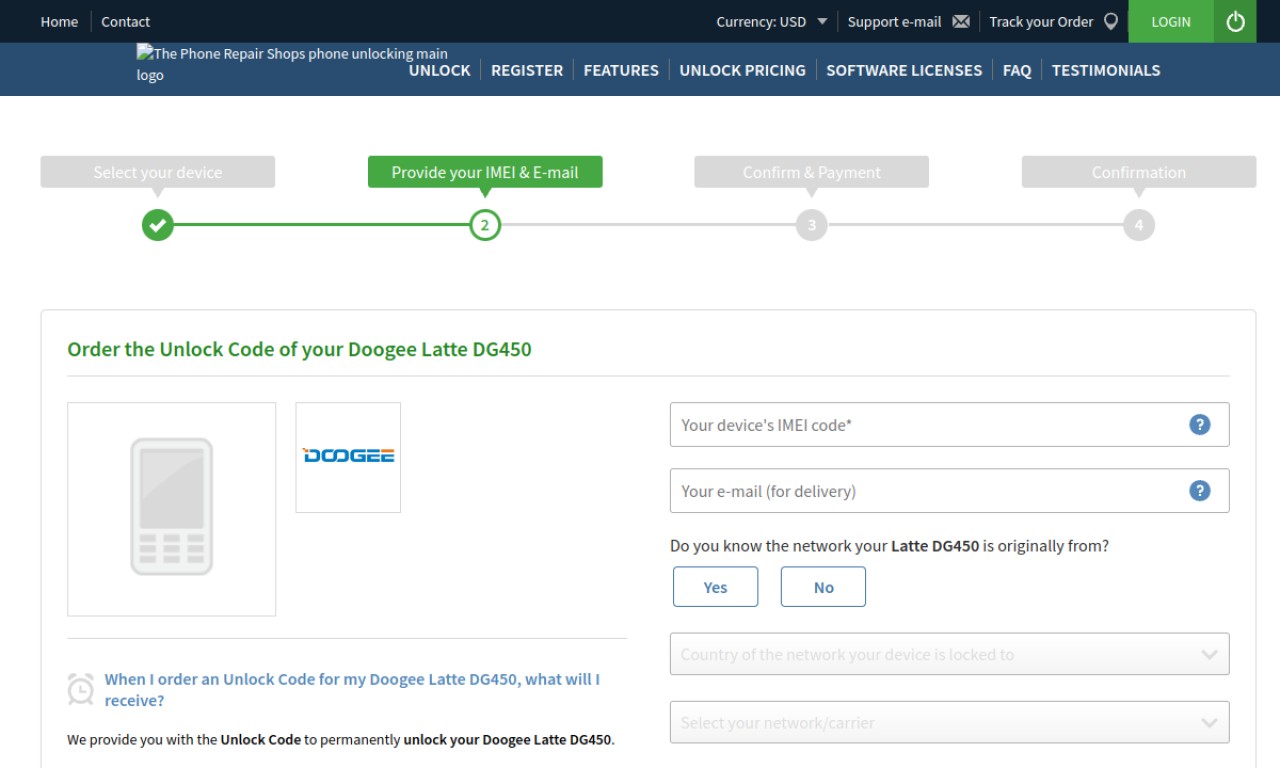
Task: Open the REGISTER menu item
Action: click(527, 70)
